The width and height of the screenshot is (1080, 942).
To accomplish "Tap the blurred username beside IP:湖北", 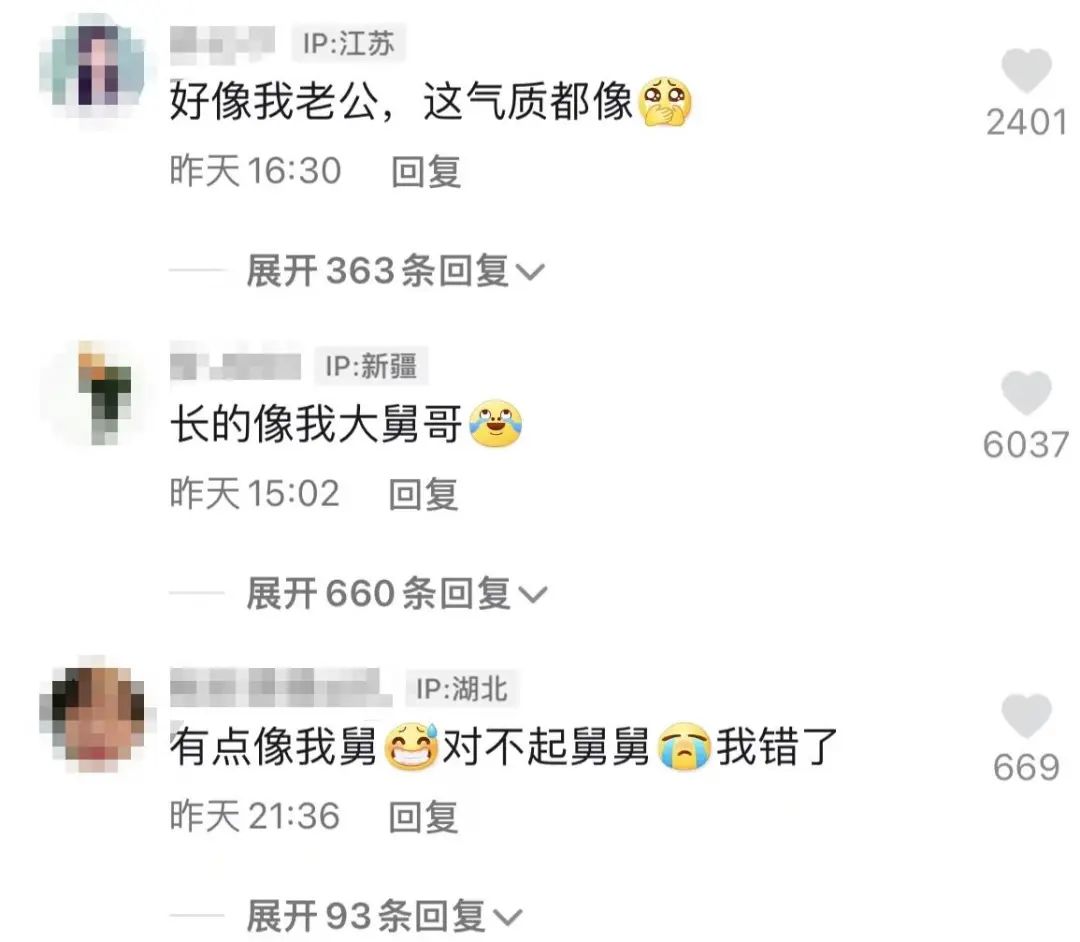I will (x=280, y=687).
